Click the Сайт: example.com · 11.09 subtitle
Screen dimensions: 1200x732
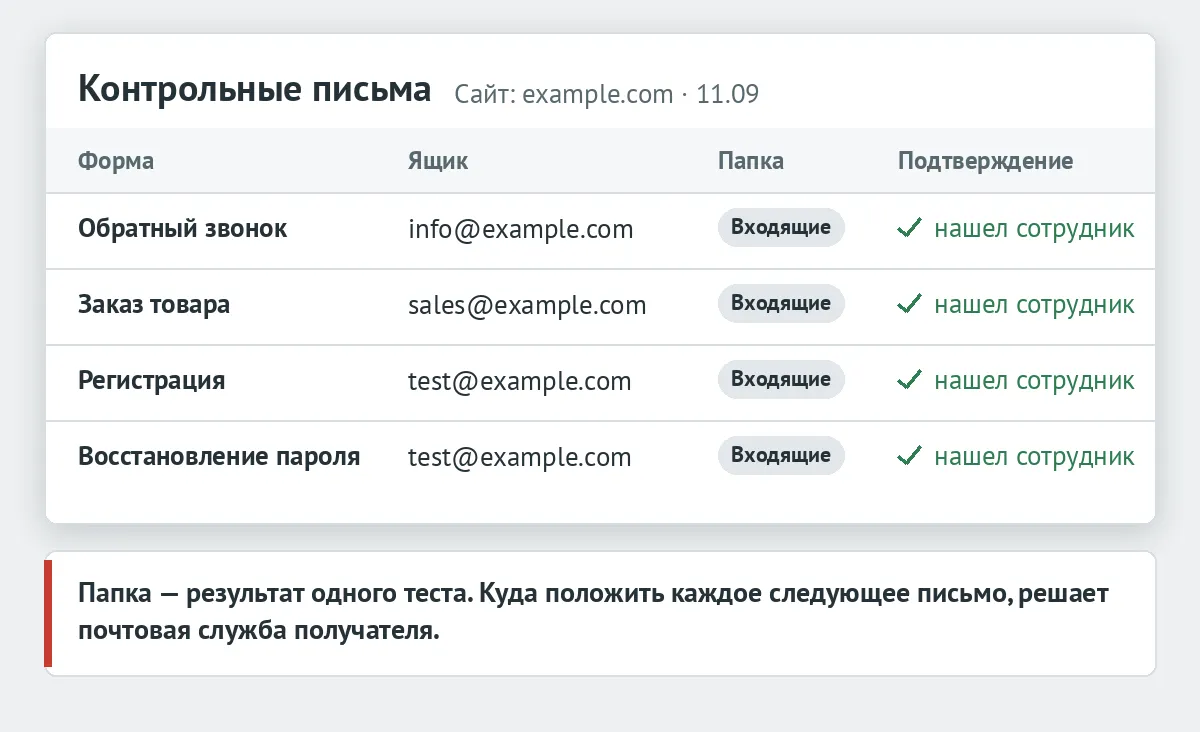(x=607, y=95)
